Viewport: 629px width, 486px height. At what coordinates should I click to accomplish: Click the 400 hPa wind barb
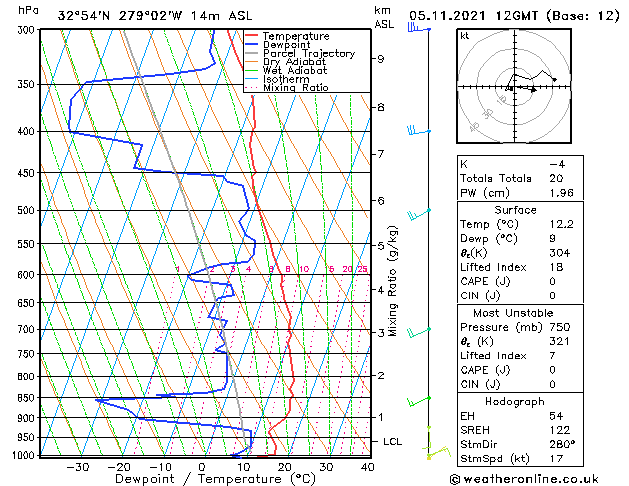click(418, 130)
